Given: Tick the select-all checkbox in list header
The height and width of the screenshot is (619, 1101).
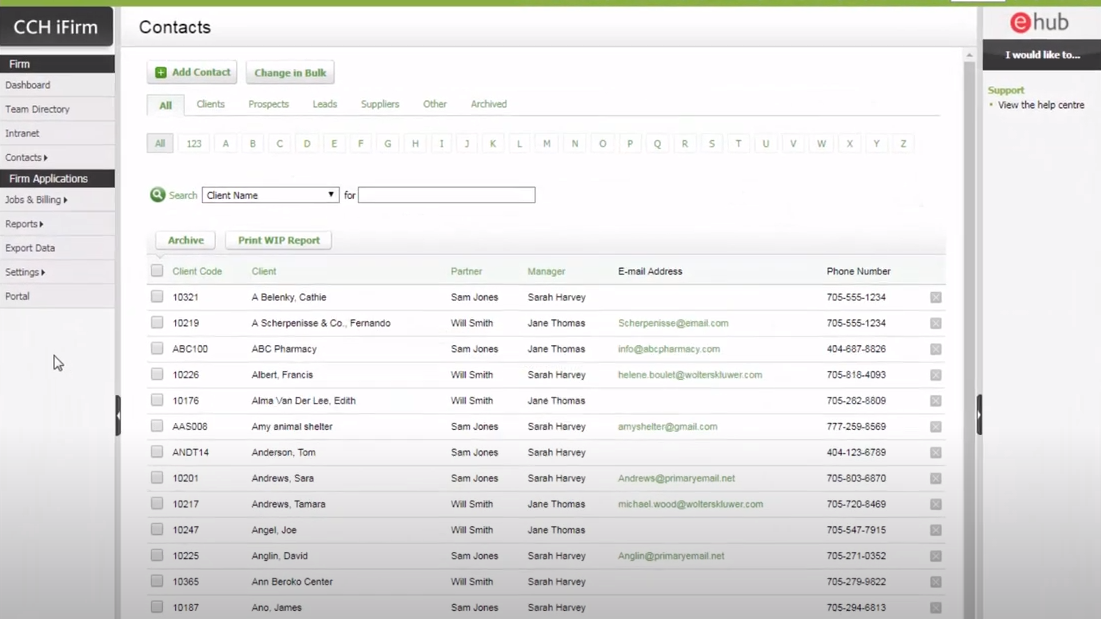Looking at the screenshot, I should click(x=156, y=271).
